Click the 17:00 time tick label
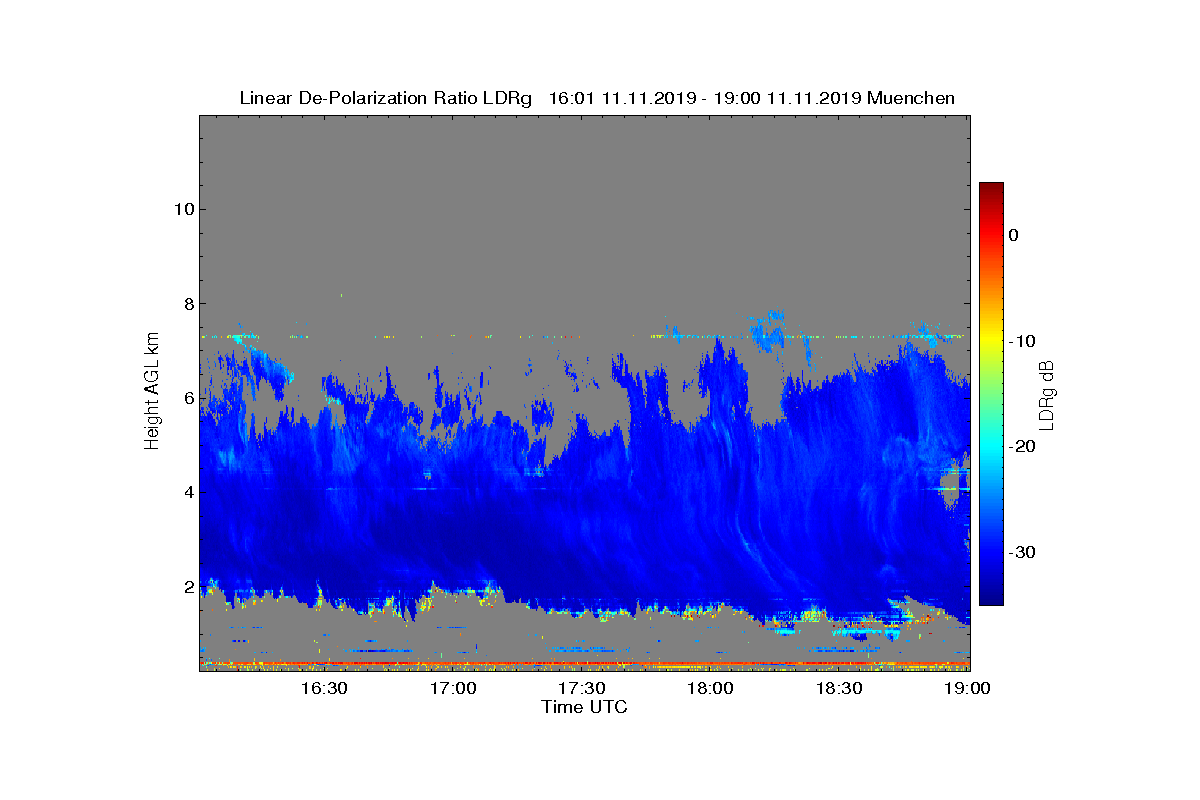The width and height of the screenshot is (1200, 800). 452,689
